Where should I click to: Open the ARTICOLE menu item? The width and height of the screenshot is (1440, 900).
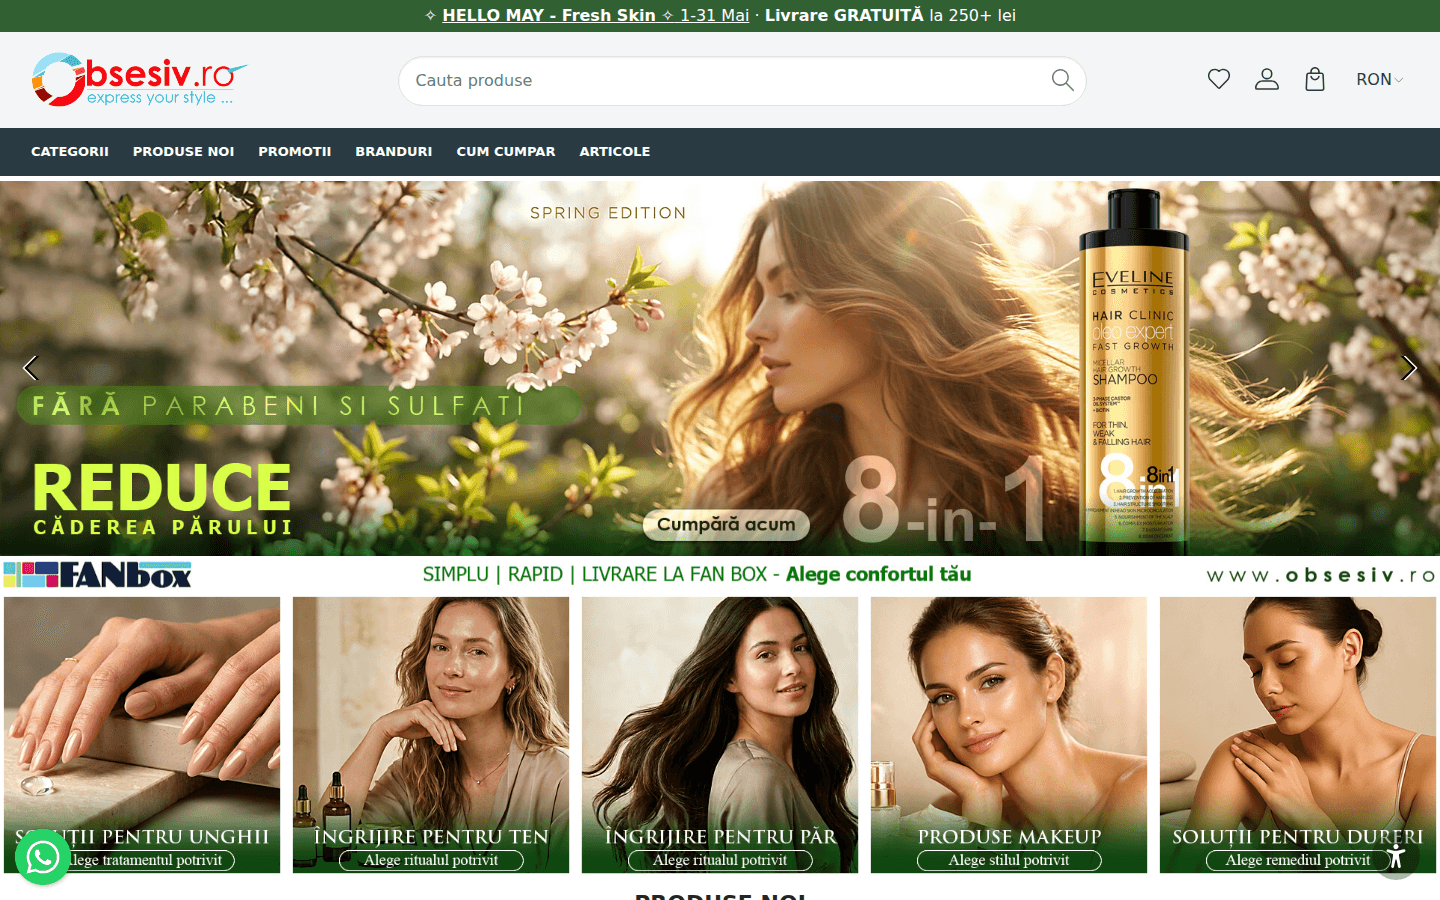[x=615, y=152]
